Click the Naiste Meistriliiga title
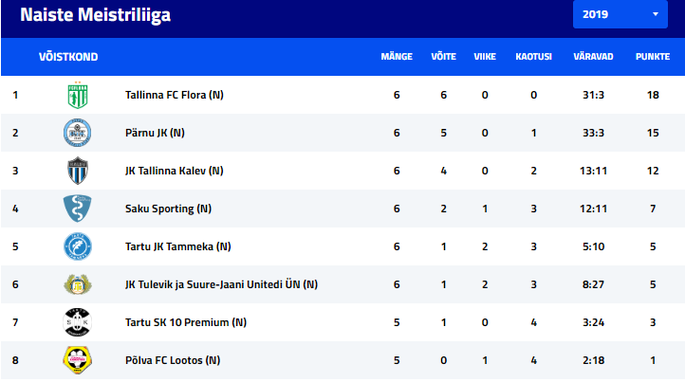The width and height of the screenshot is (685, 382). point(95,15)
